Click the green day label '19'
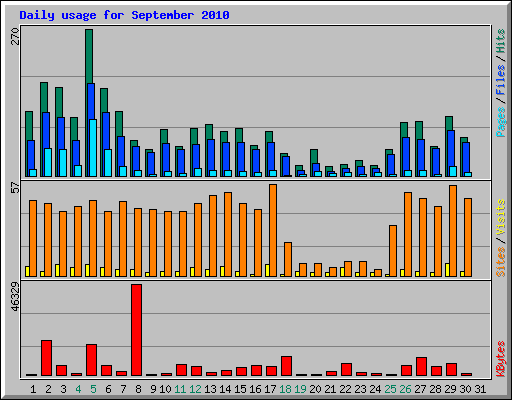Screen dimensions: 512x400 [x=300, y=389]
